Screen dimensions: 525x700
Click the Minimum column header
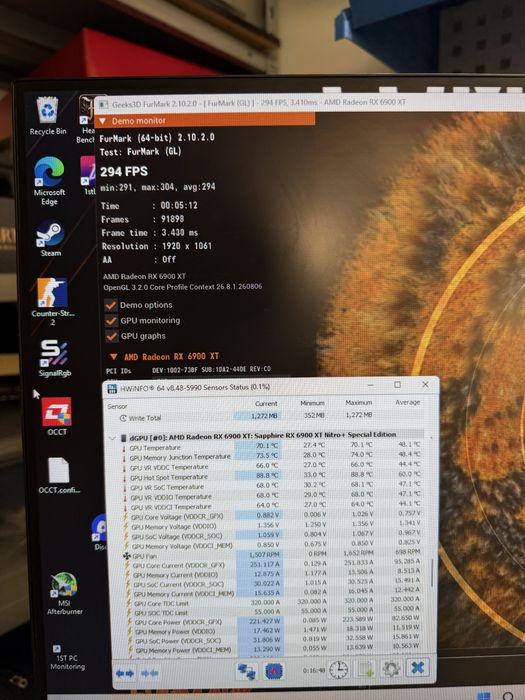(x=312, y=403)
